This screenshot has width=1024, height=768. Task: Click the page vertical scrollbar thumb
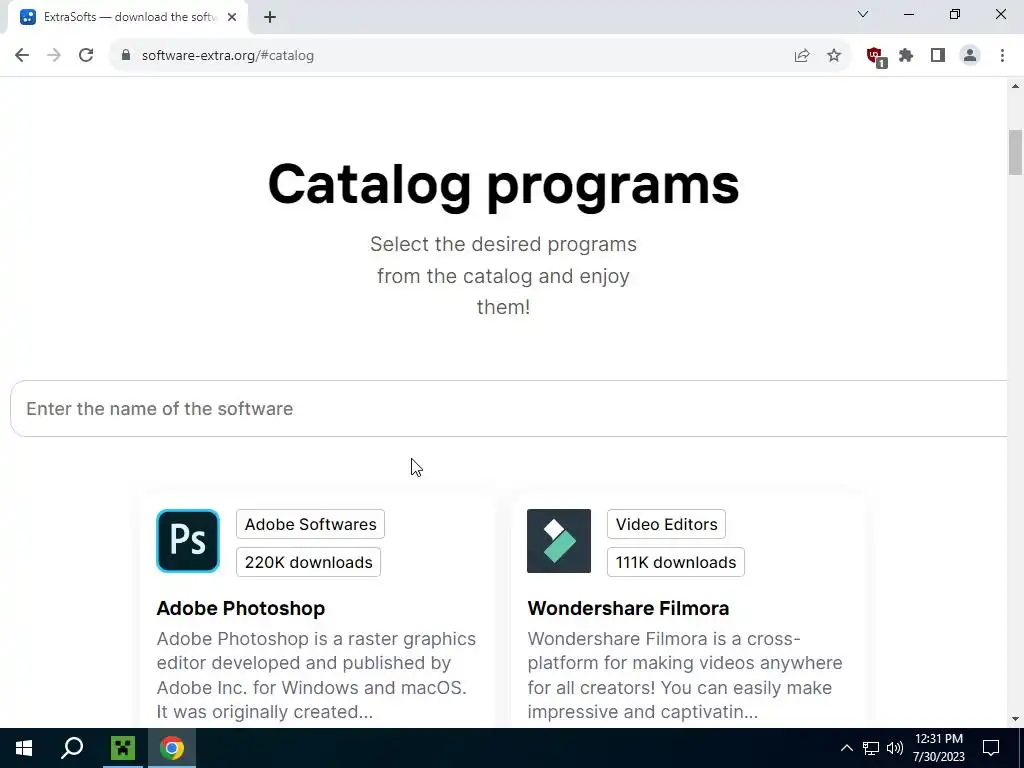coord(1016,153)
